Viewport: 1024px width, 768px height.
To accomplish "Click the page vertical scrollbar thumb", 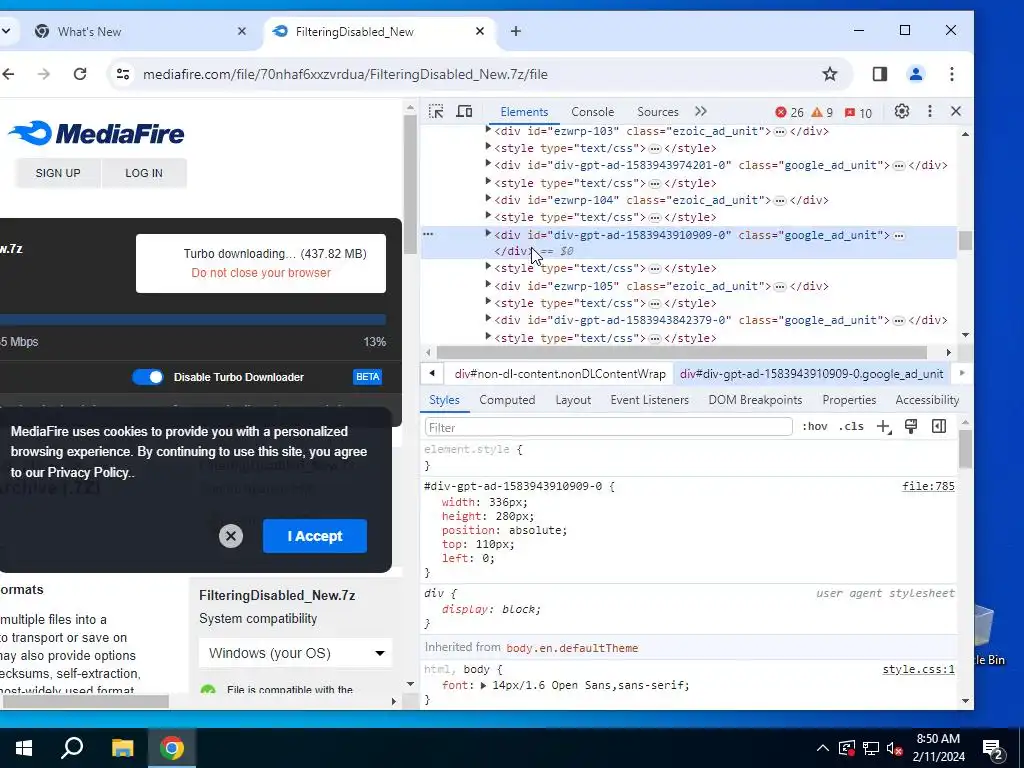I will (410, 185).
